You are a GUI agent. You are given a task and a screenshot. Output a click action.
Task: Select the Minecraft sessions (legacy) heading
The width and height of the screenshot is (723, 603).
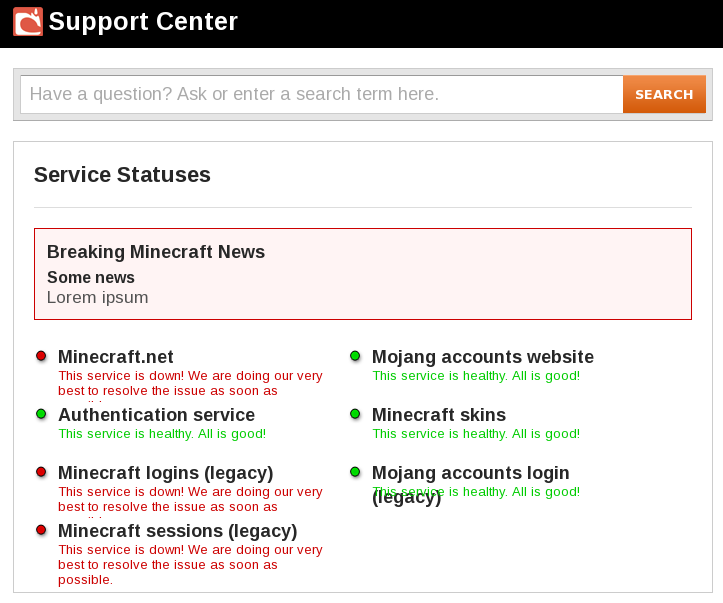(x=177, y=531)
